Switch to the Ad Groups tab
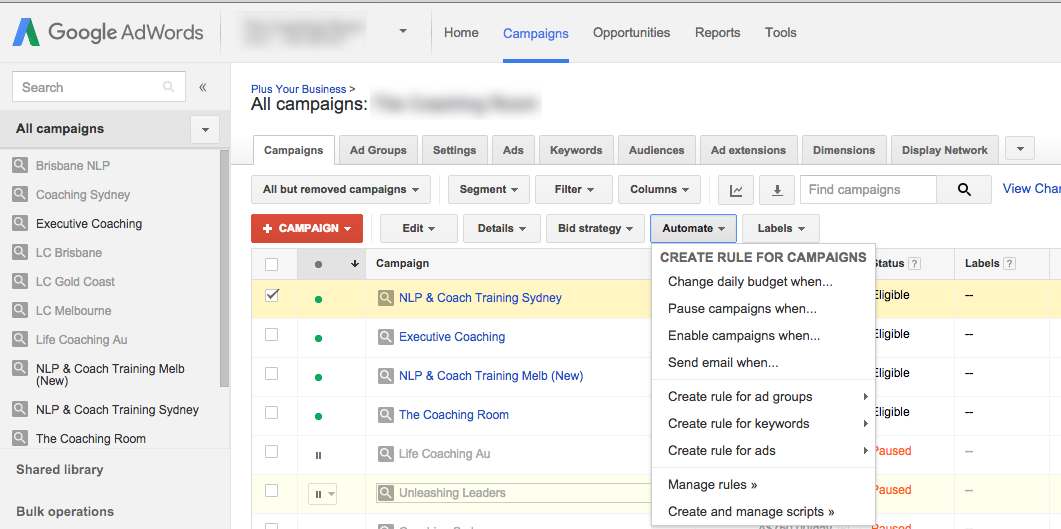The height and width of the screenshot is (529, 1061). (378, 150)
